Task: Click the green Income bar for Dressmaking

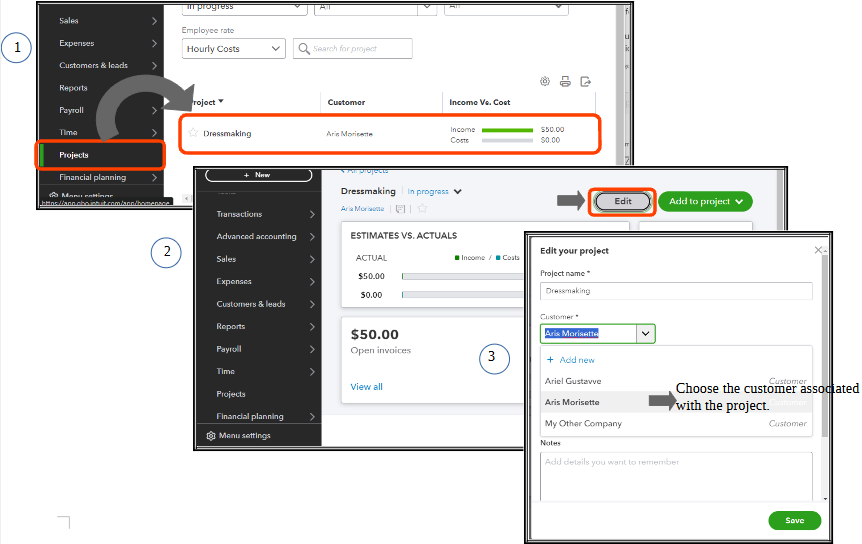Action: [x=507, y=130]
